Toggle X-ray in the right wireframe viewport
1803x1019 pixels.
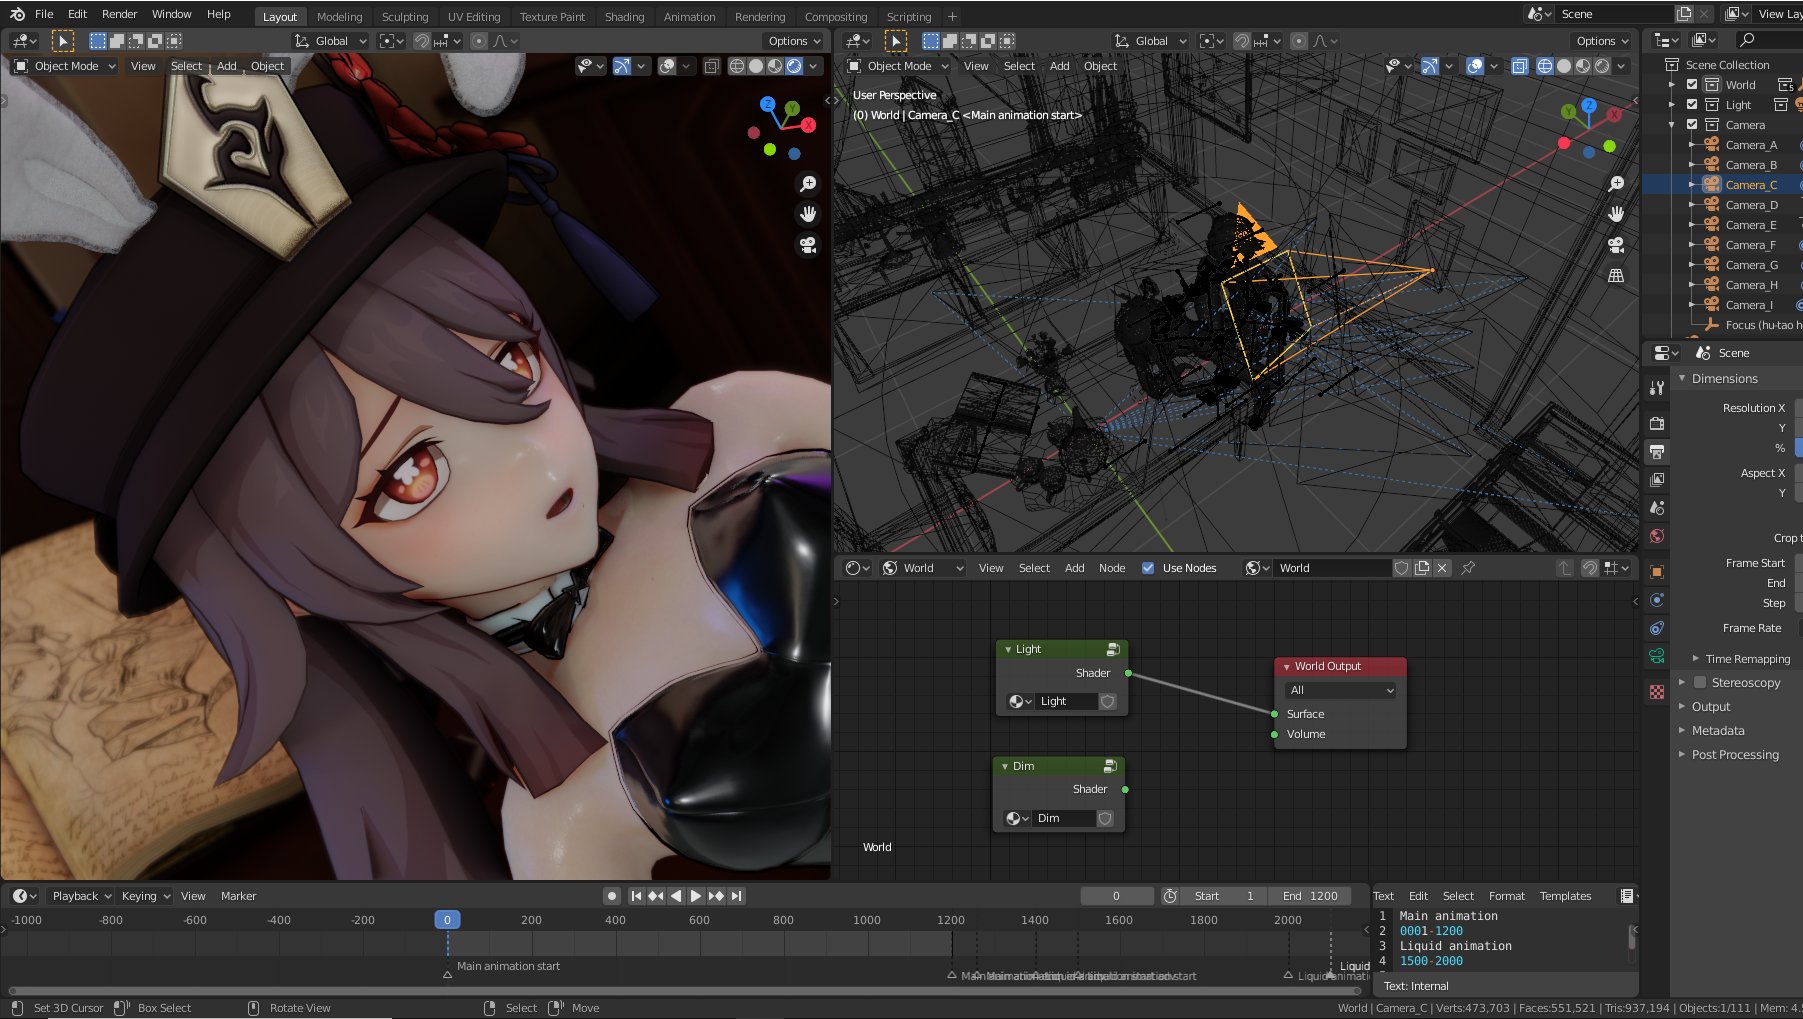1519,66
